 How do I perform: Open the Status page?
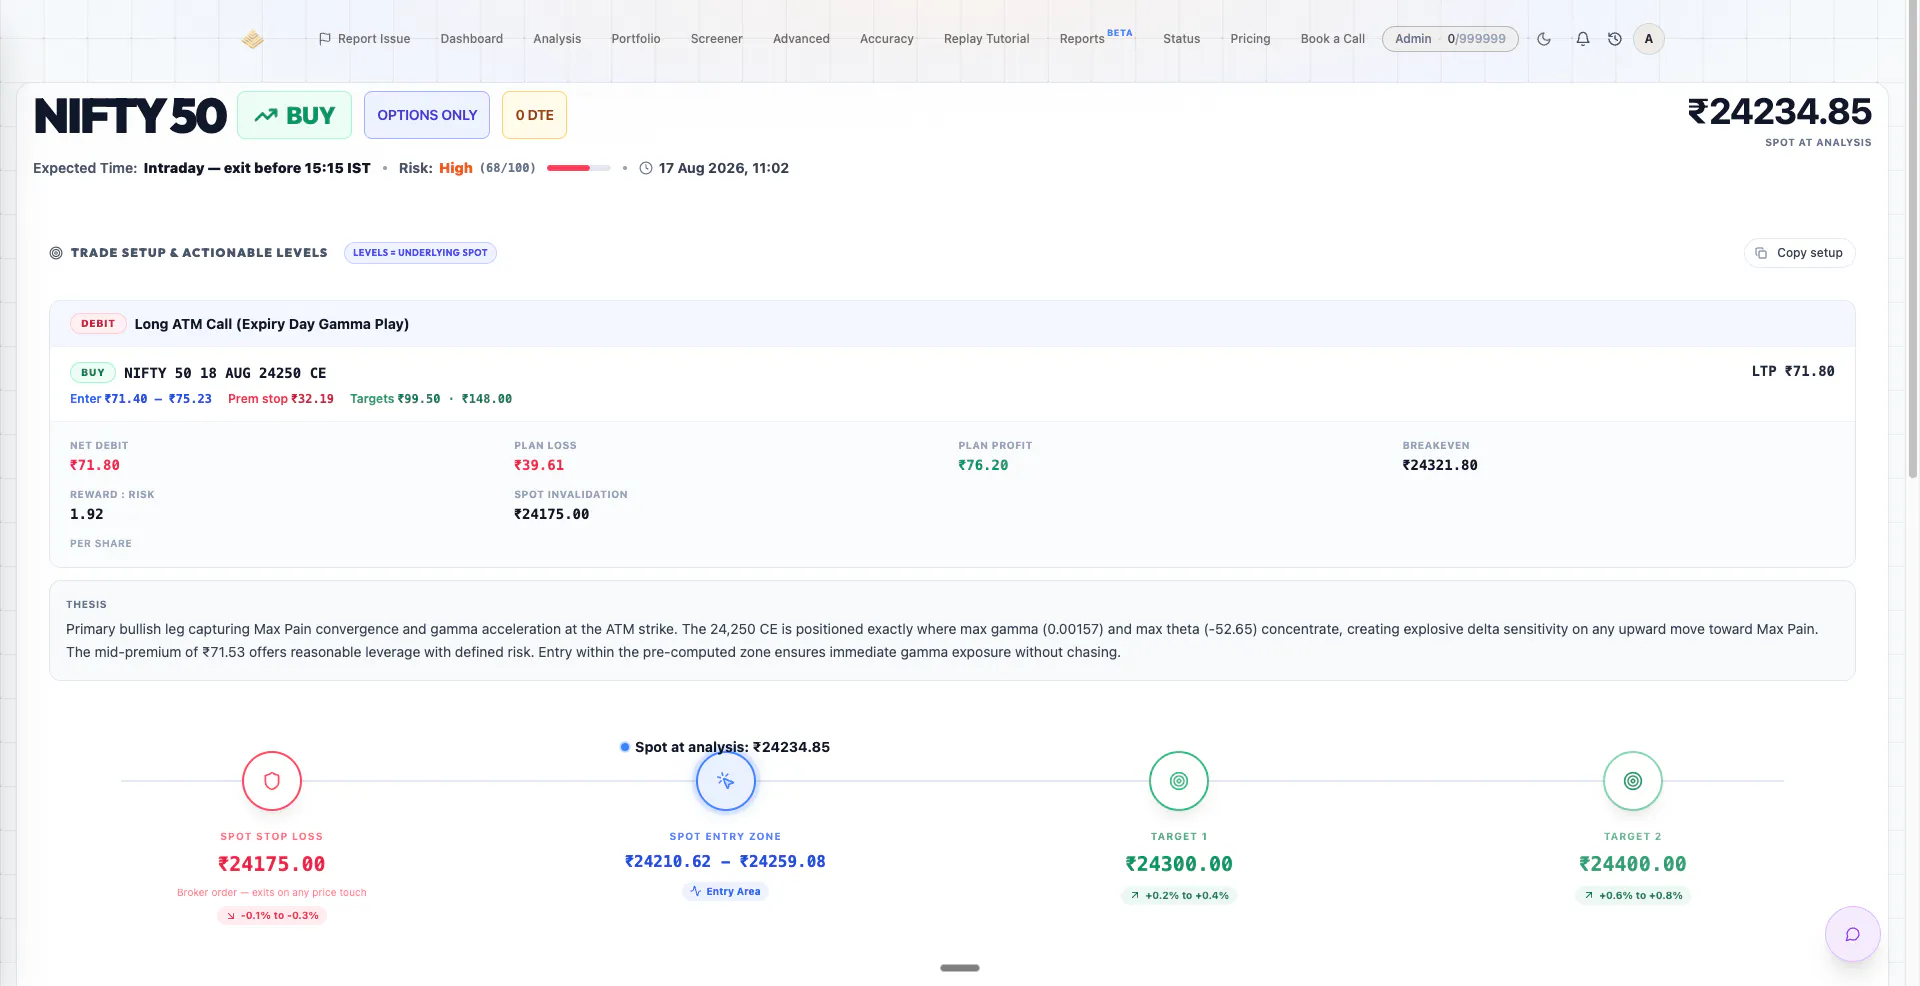coord(1181,39)
